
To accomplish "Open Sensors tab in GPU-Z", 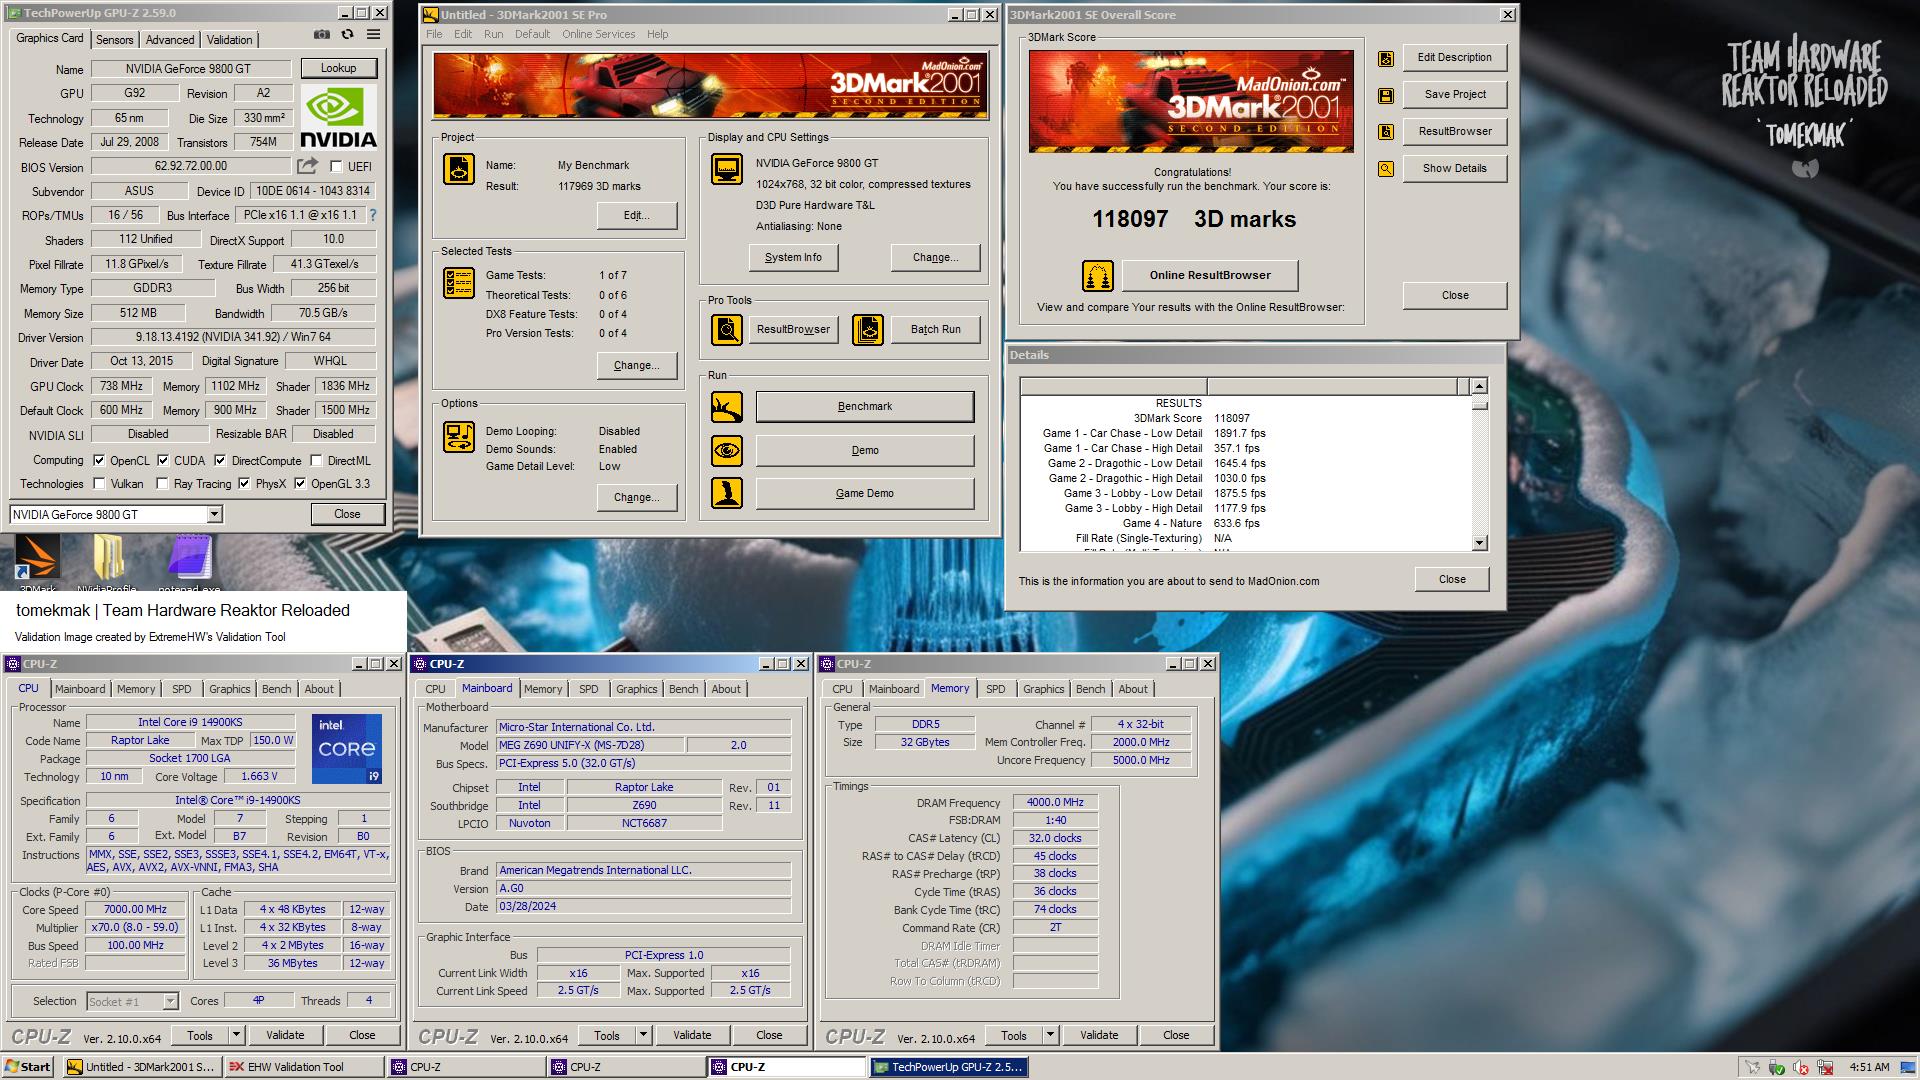I will click(114, 40).
